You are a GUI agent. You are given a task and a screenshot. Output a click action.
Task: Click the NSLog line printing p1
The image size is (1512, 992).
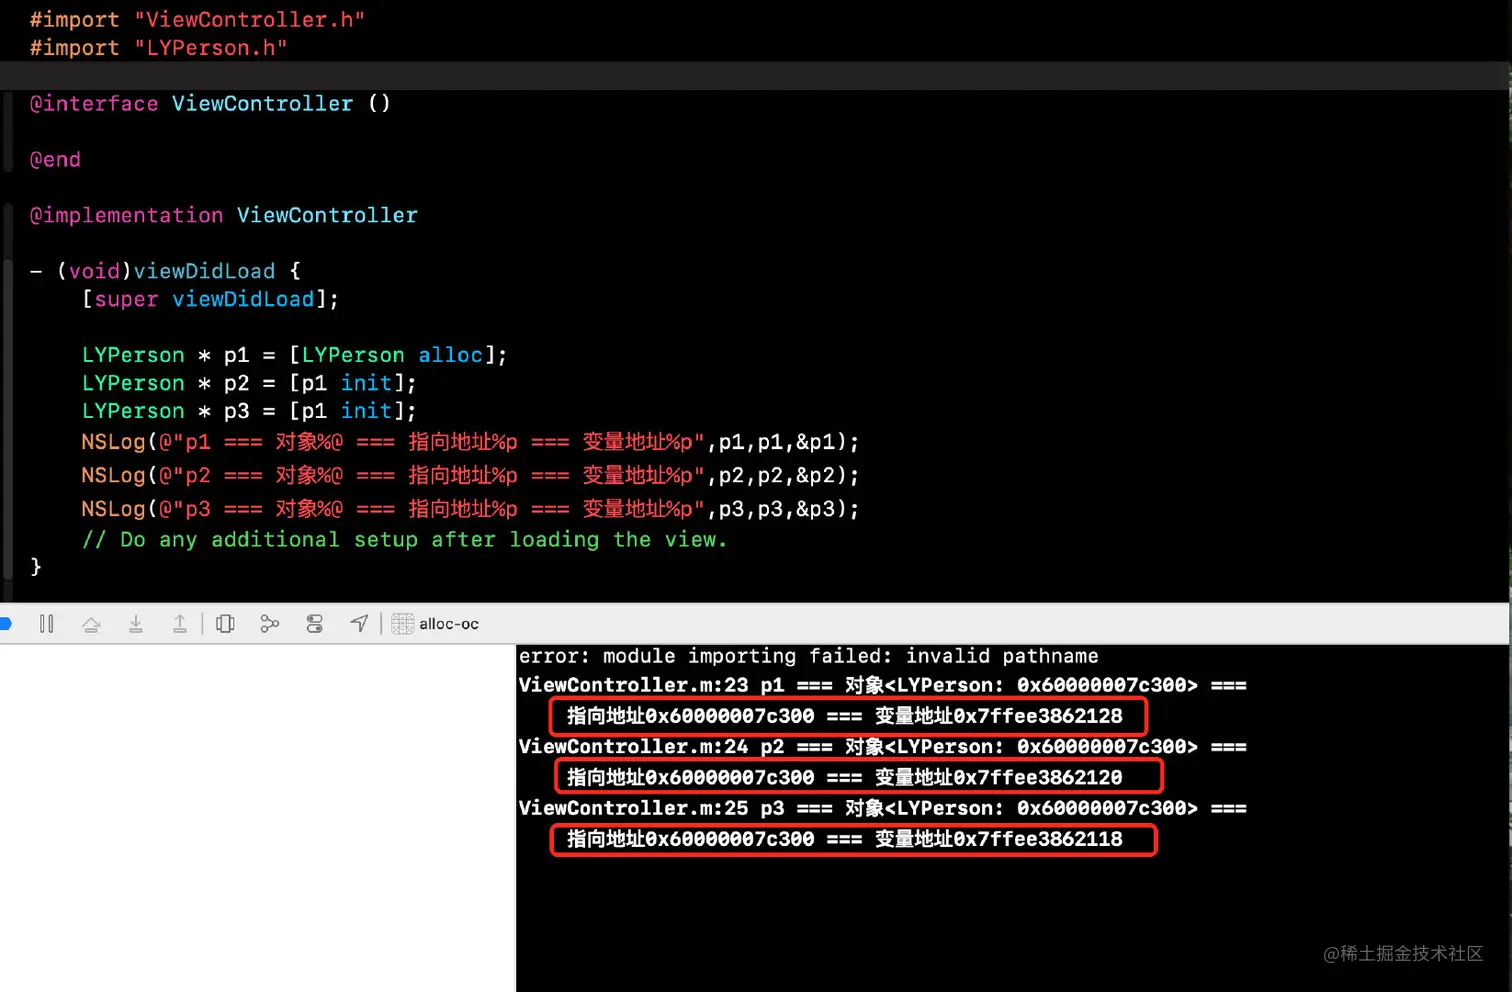[x=470, y=442]
